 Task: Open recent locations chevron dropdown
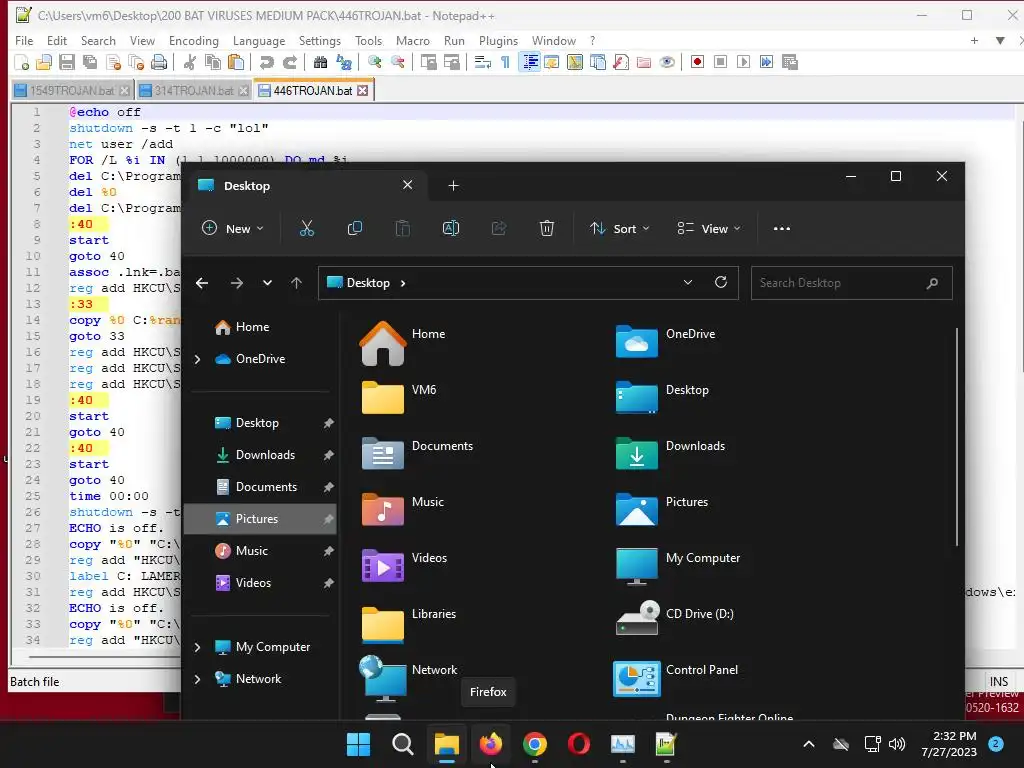coord(267,283)
